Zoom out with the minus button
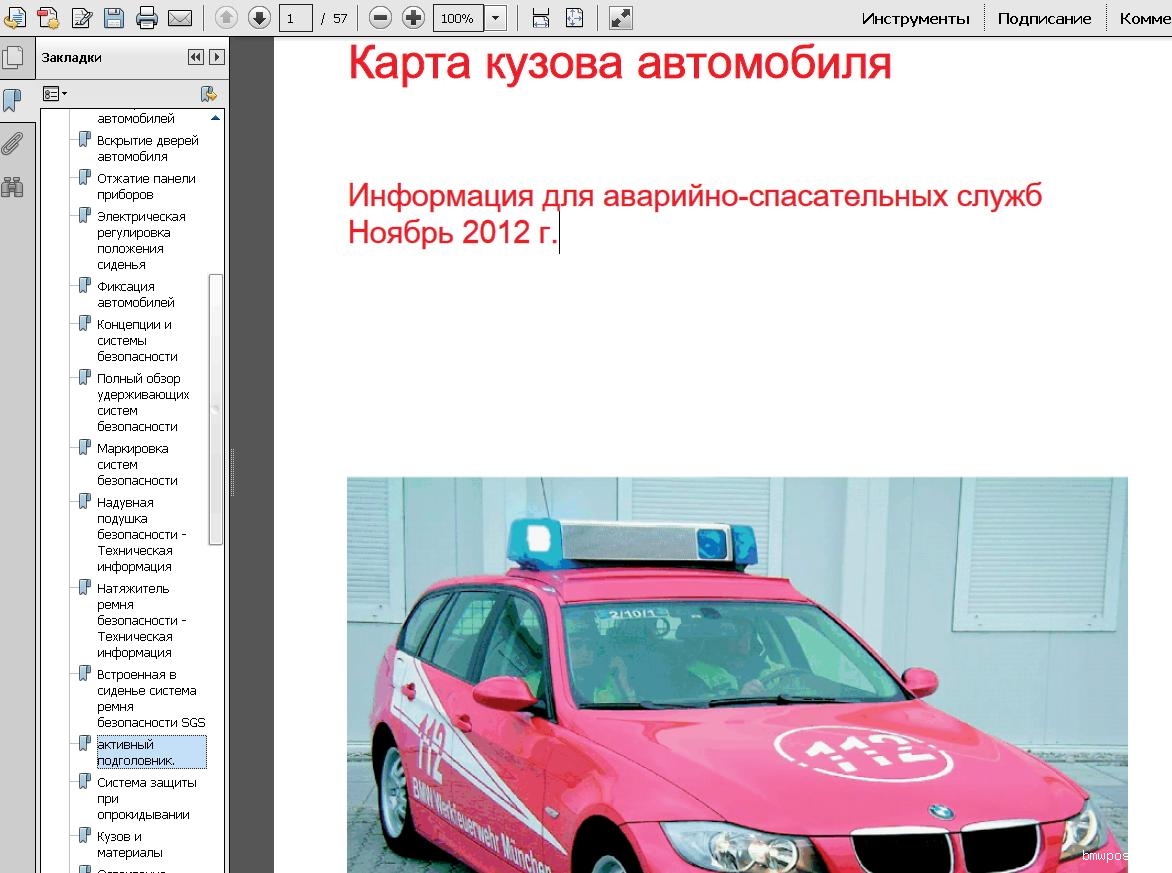Viewport: 1172px width, 873px height. click(x=380, y=18)
